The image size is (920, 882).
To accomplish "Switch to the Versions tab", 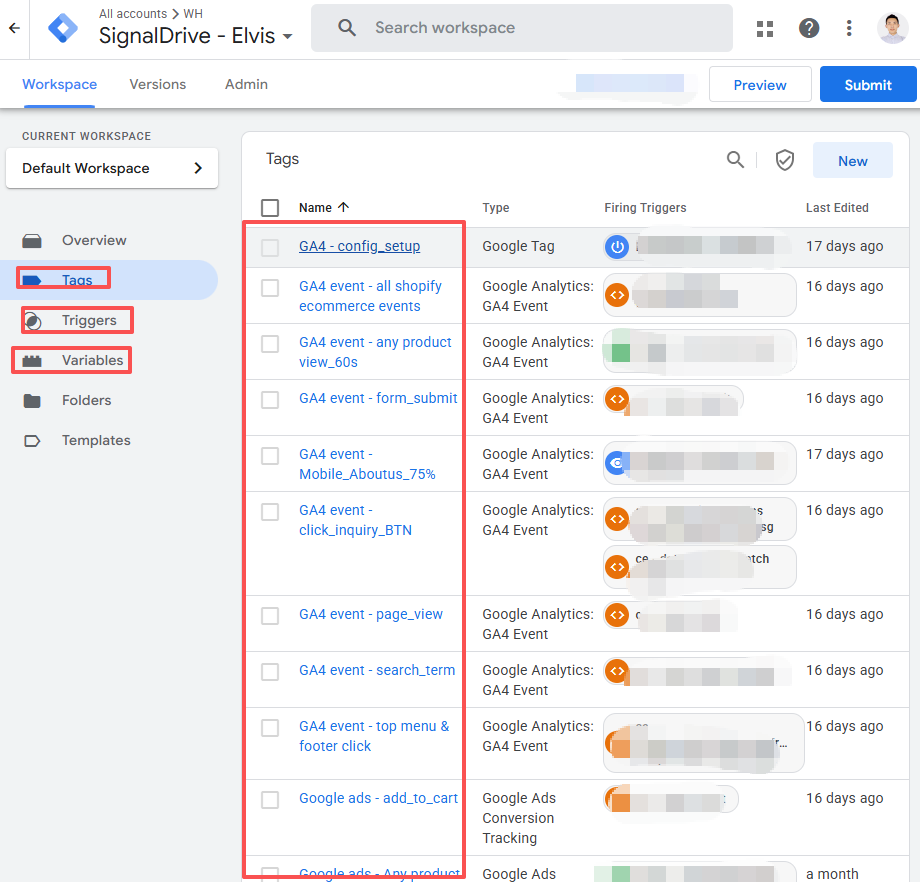I will click(158, 85).
